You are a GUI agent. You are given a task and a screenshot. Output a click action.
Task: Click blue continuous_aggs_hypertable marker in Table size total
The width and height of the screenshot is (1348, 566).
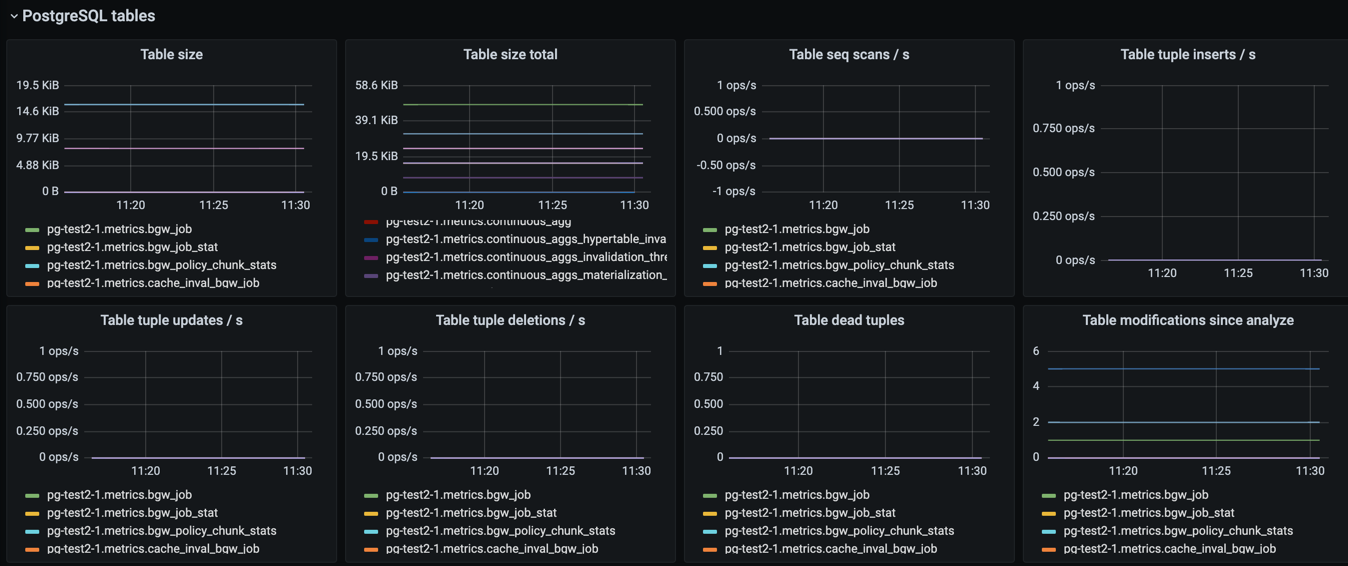tap(371, 240)
